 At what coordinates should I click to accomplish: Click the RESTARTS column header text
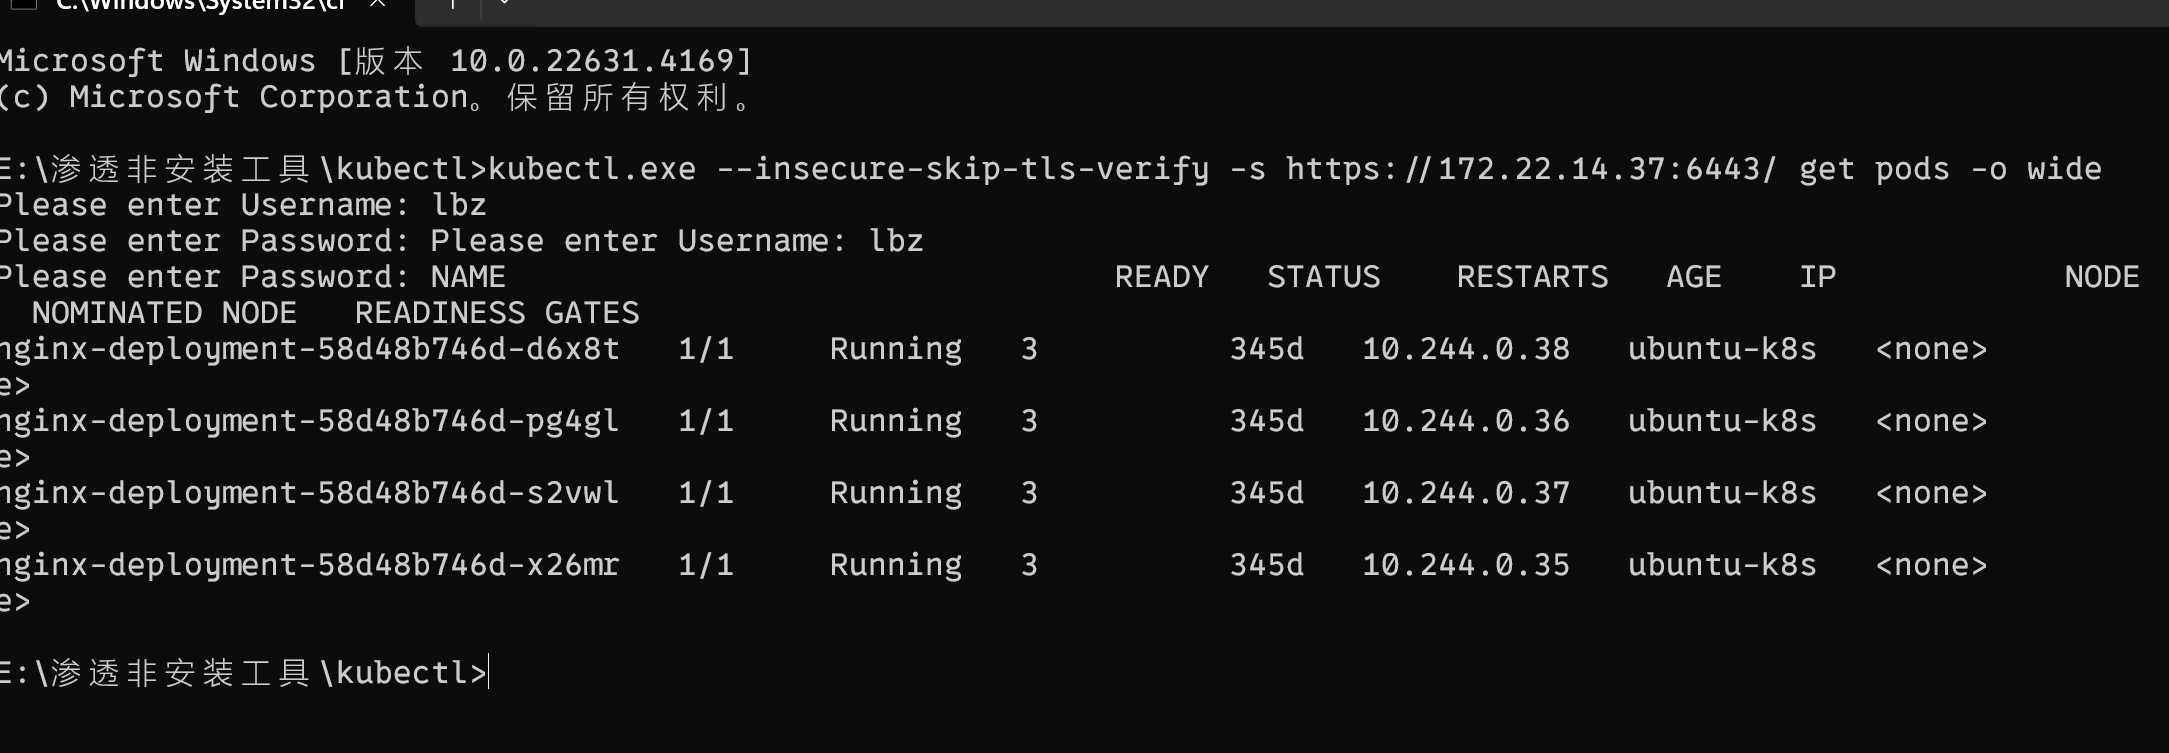coord(1532,277)
